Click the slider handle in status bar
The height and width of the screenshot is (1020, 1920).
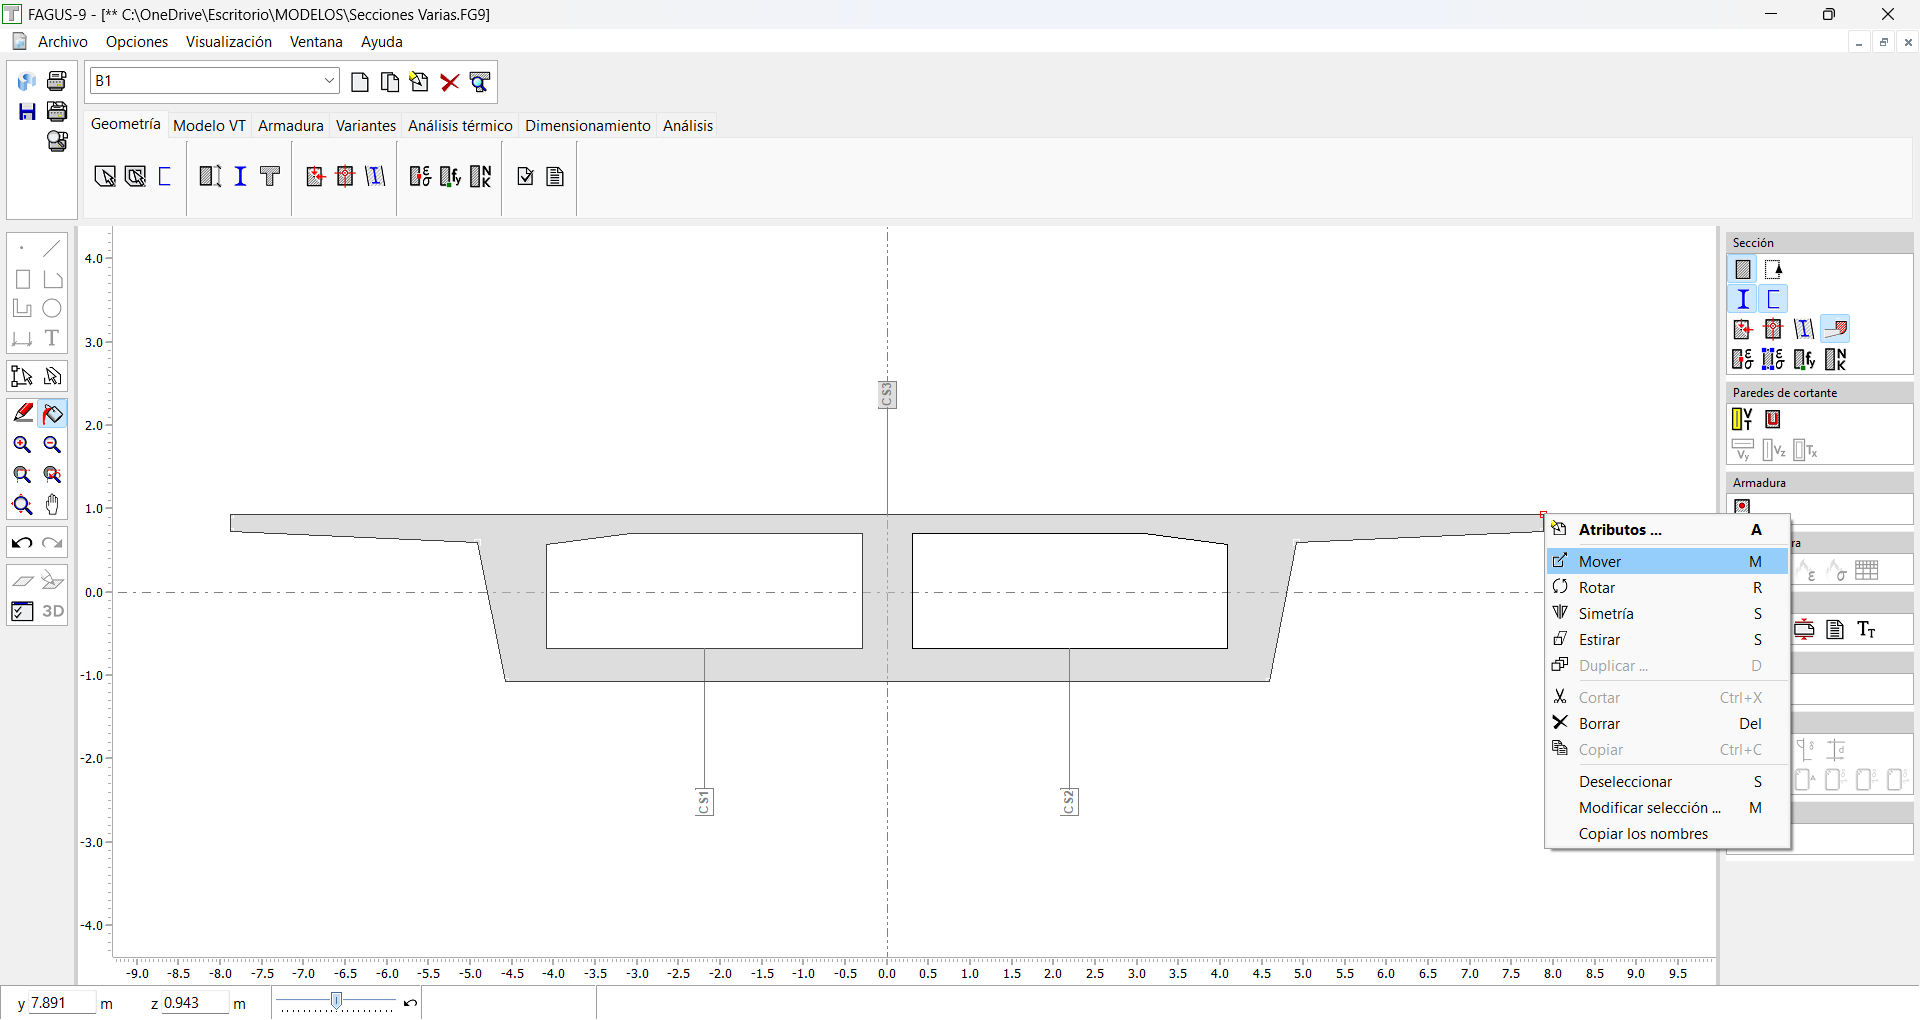[337, 1001]
